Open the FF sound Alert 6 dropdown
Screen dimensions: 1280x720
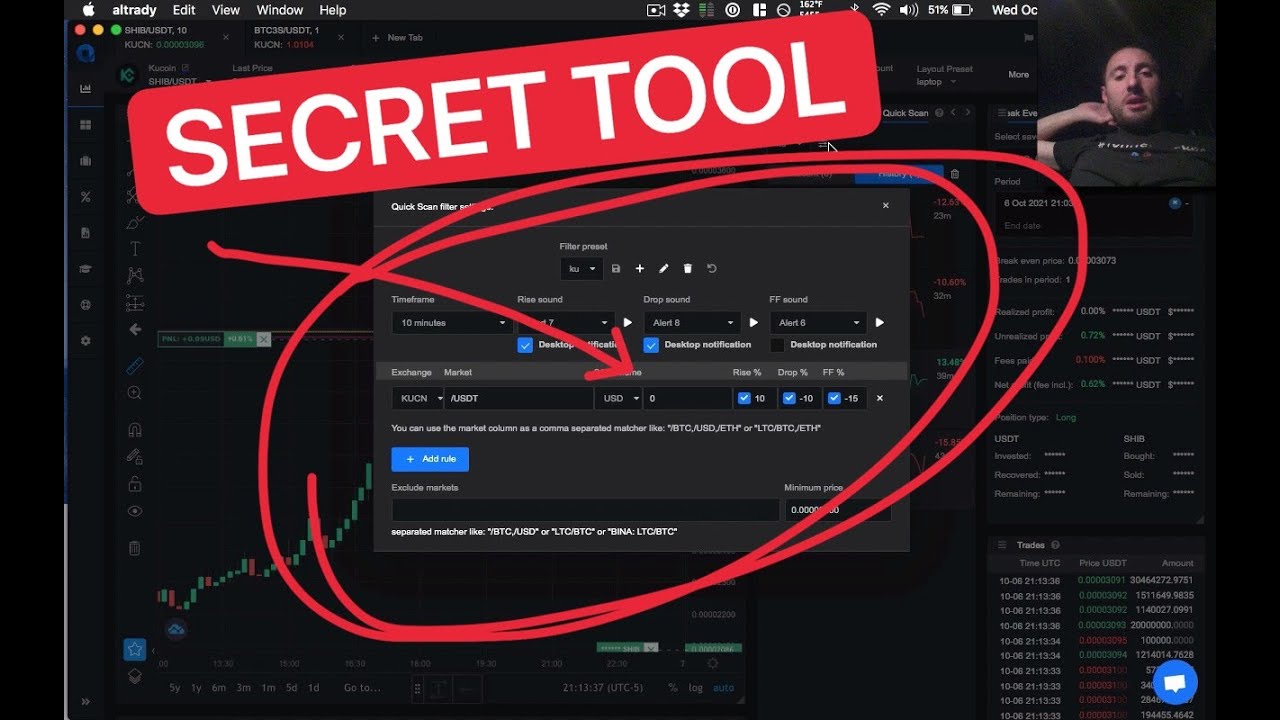tap(818, 323)
